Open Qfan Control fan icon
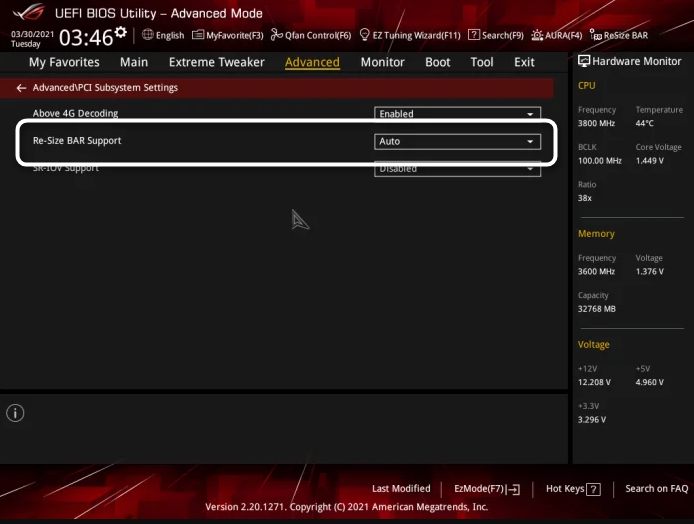The image size is (694, 524). click(277, 35)
